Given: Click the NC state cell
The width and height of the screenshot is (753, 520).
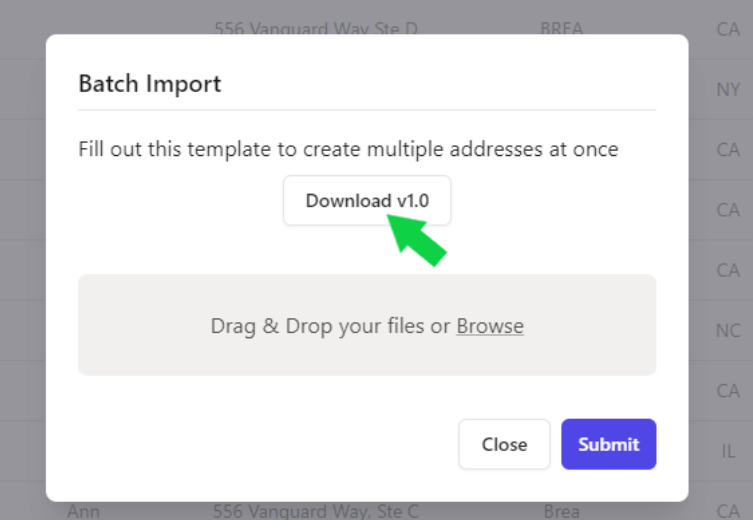Looking at the screenshot, I should [728, 330].
